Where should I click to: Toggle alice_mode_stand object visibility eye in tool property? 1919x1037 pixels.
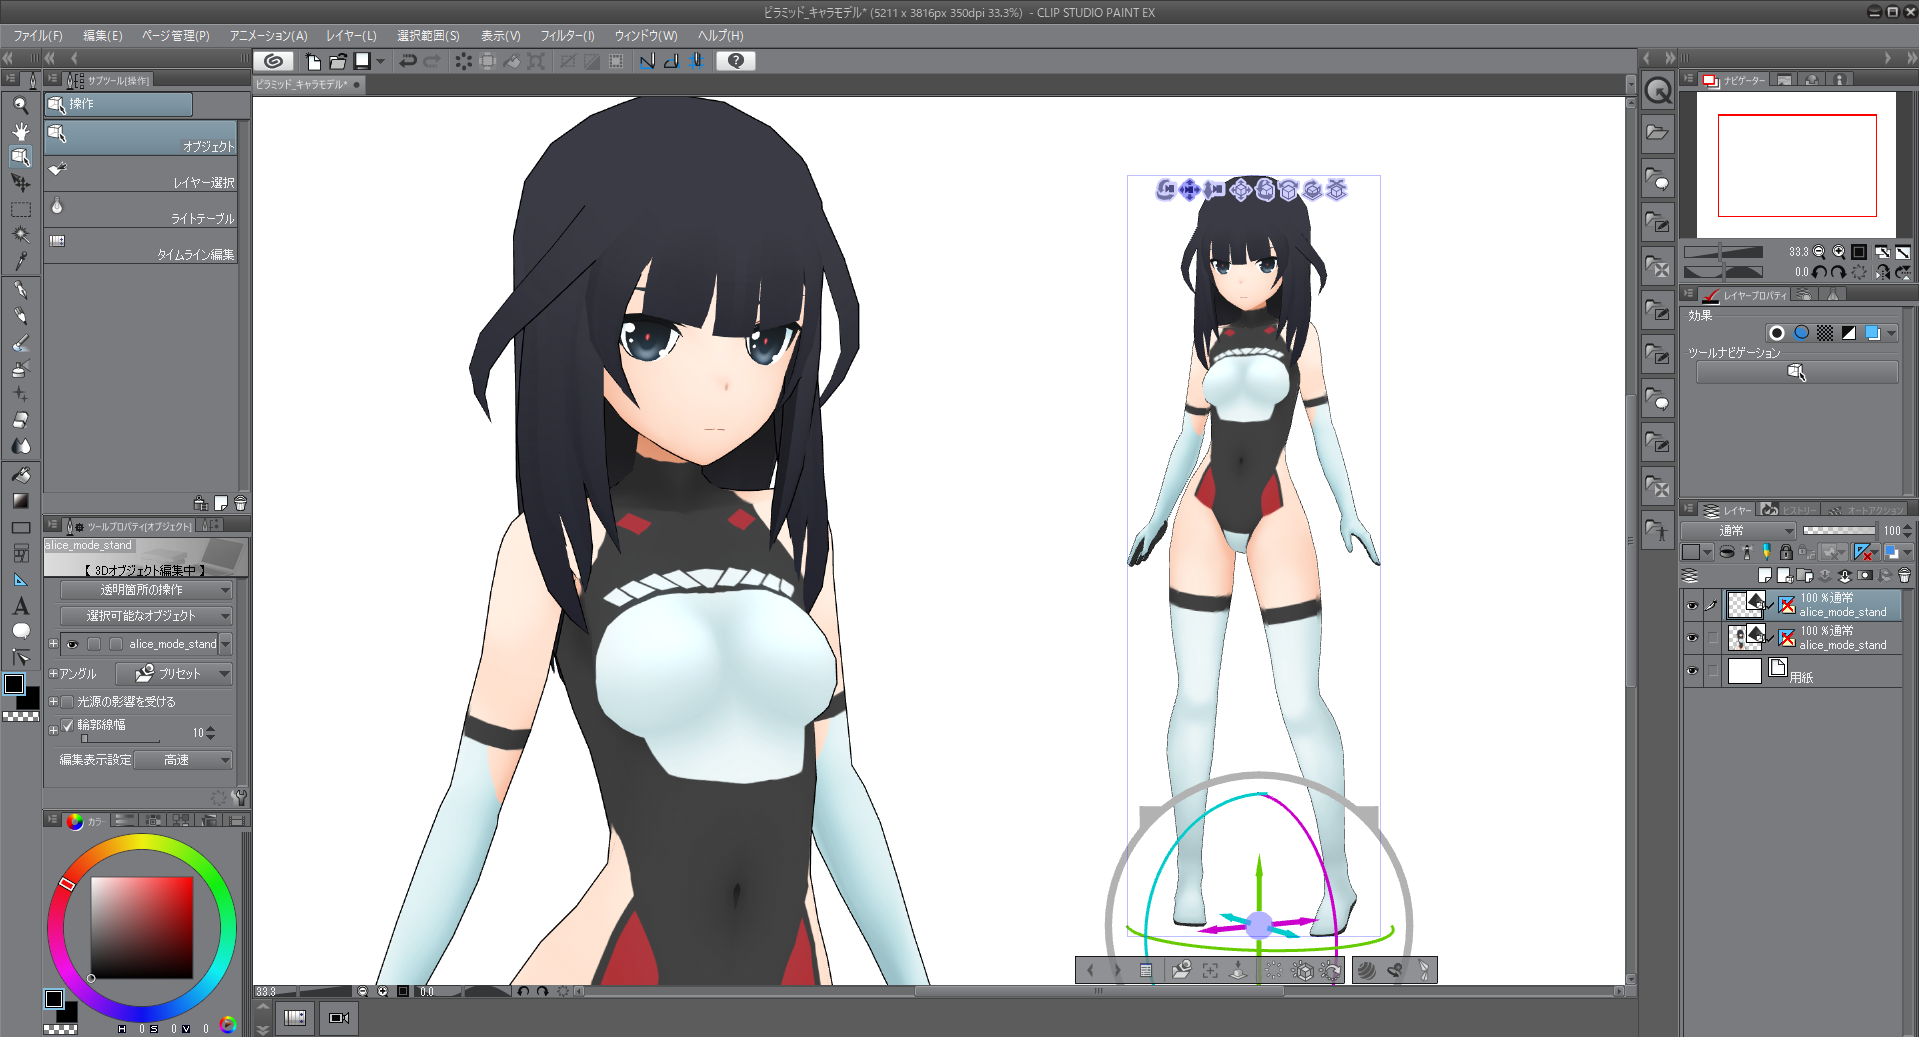pos(72,644)
